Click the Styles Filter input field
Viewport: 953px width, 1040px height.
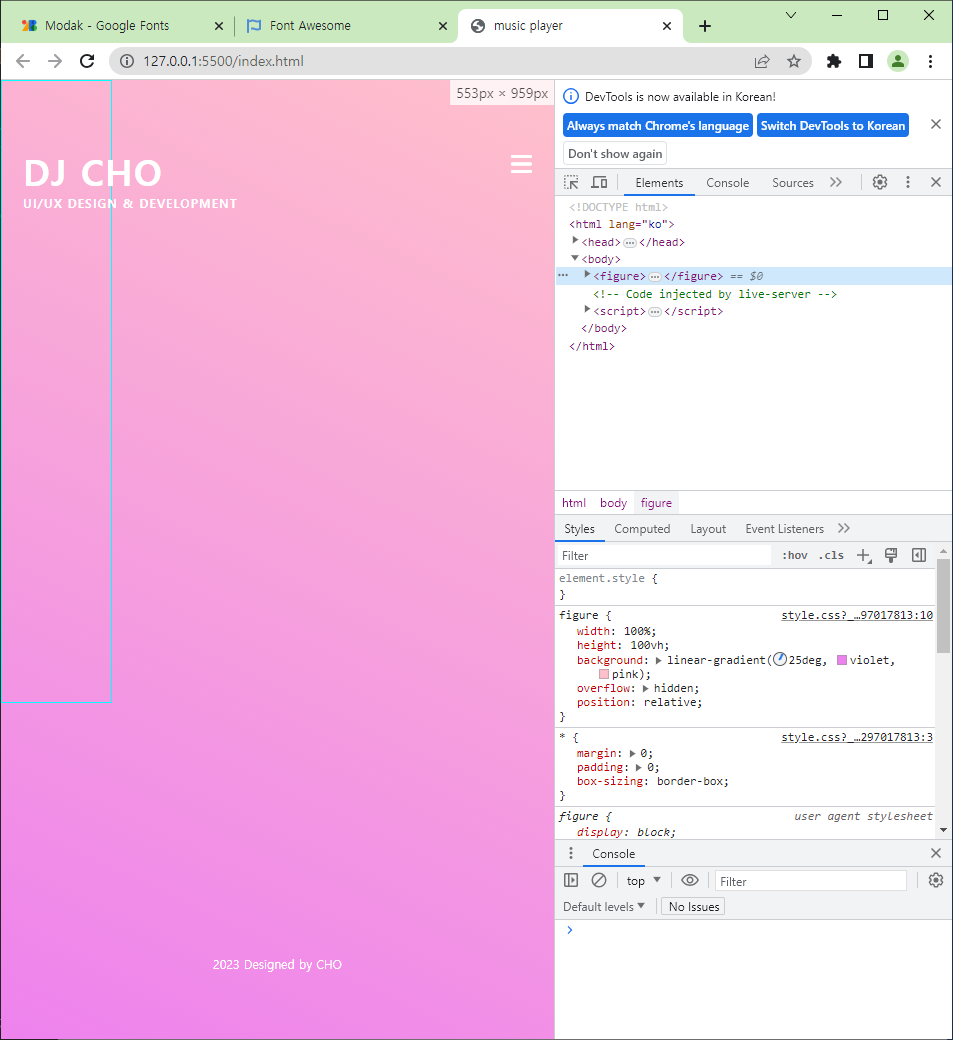pyautogui.click(x=664, y=556)
